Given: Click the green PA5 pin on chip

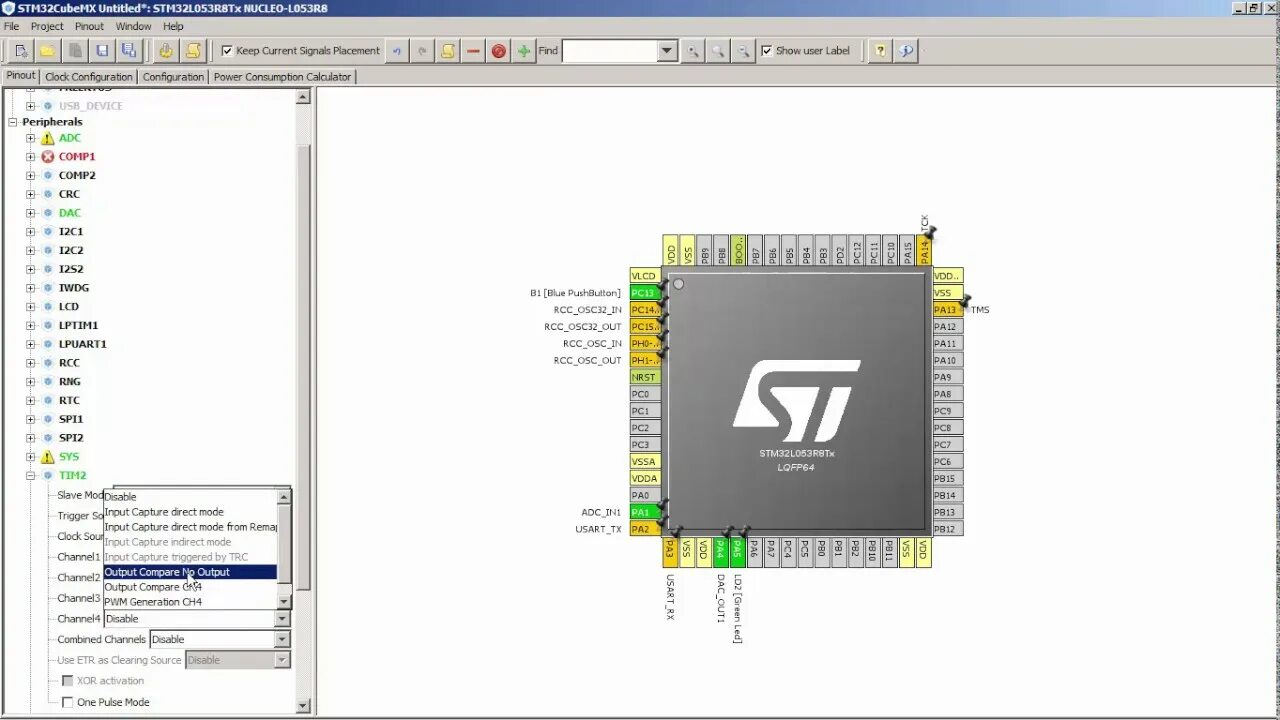Looking at the screenshot, I should (x=737, y=551).
